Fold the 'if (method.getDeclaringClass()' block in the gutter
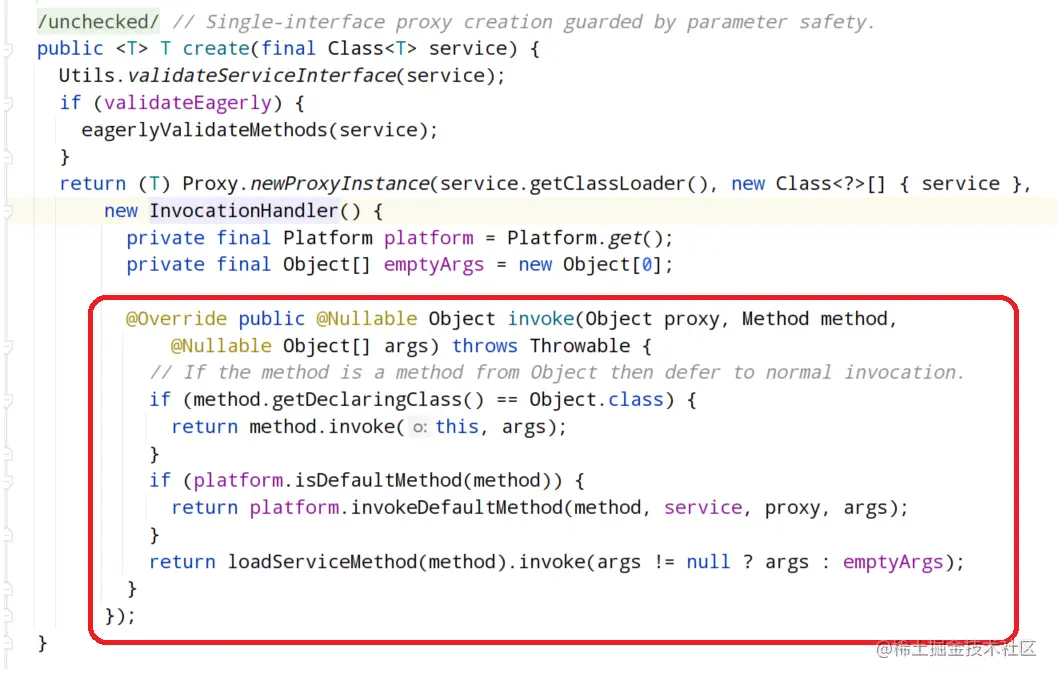 [8, 401]
